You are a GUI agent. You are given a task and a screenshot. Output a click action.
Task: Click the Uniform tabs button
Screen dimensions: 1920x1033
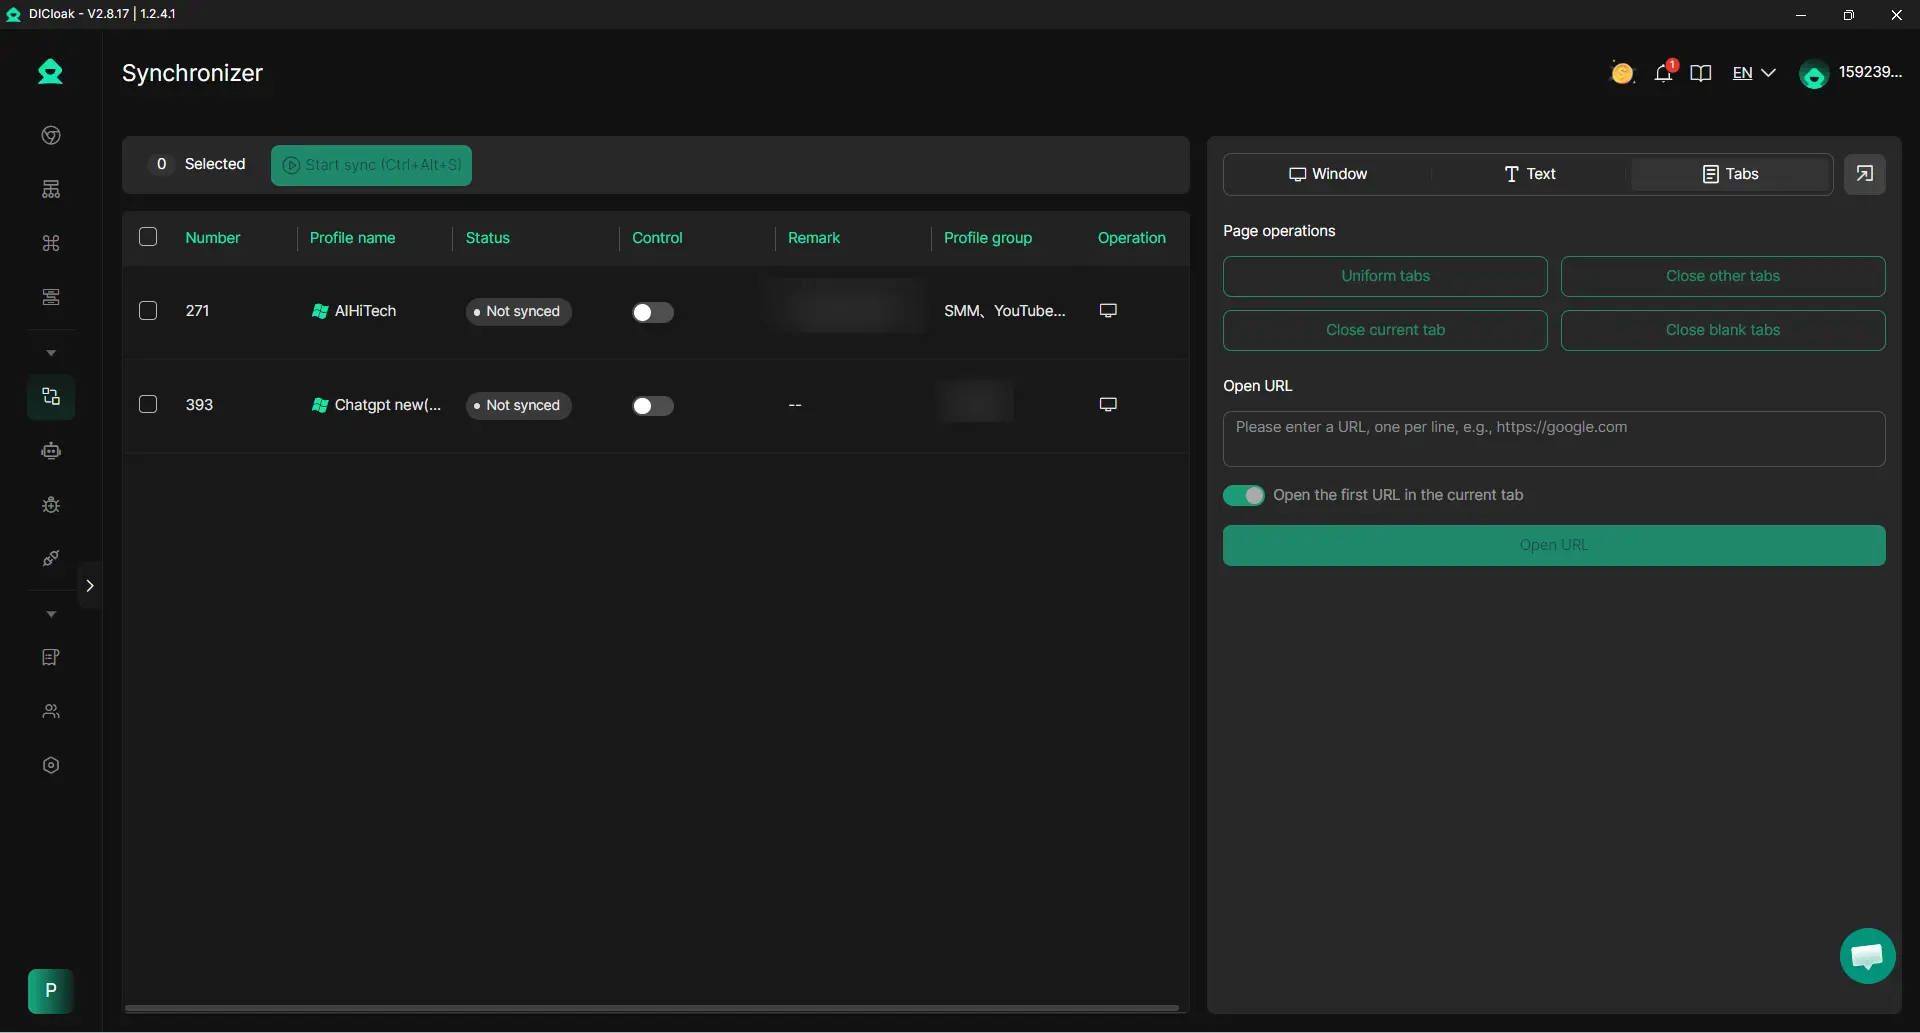[x=1384, y=276]
